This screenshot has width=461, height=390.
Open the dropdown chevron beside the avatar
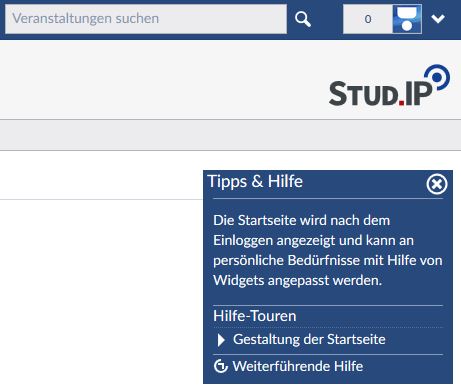pyautogui.click(x=438, y=19)
